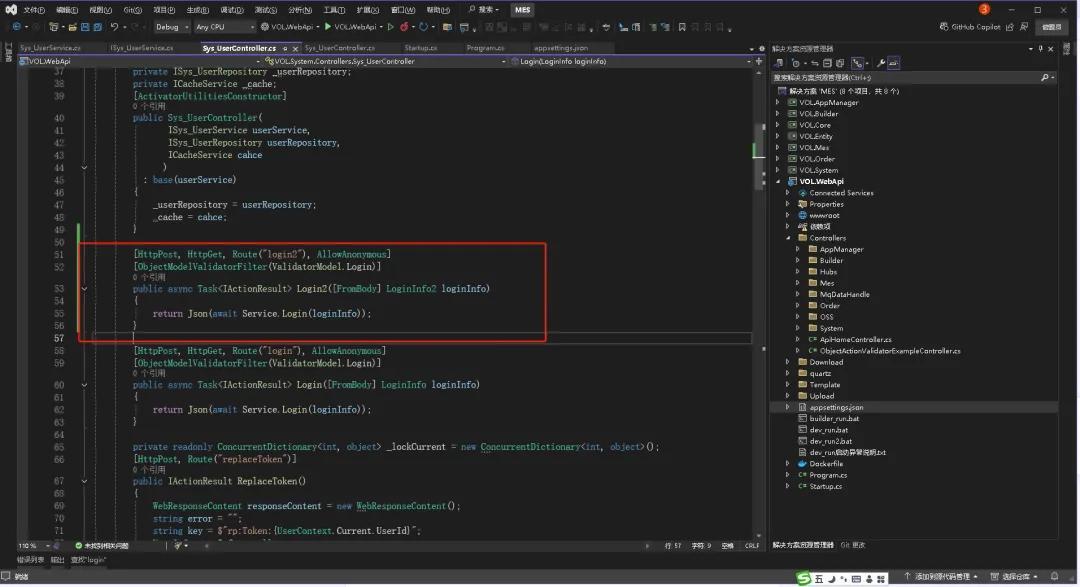Pin the Sys_UserController.cs tab
This screenshot has width=1080, height=587.
pos(284,47)
